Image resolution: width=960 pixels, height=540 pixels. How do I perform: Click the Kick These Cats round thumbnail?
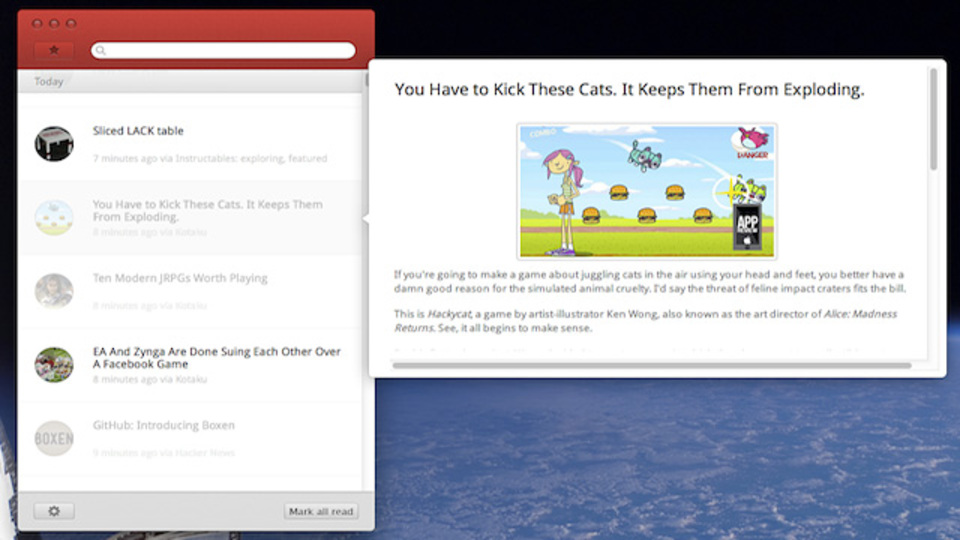pos(54,217)
